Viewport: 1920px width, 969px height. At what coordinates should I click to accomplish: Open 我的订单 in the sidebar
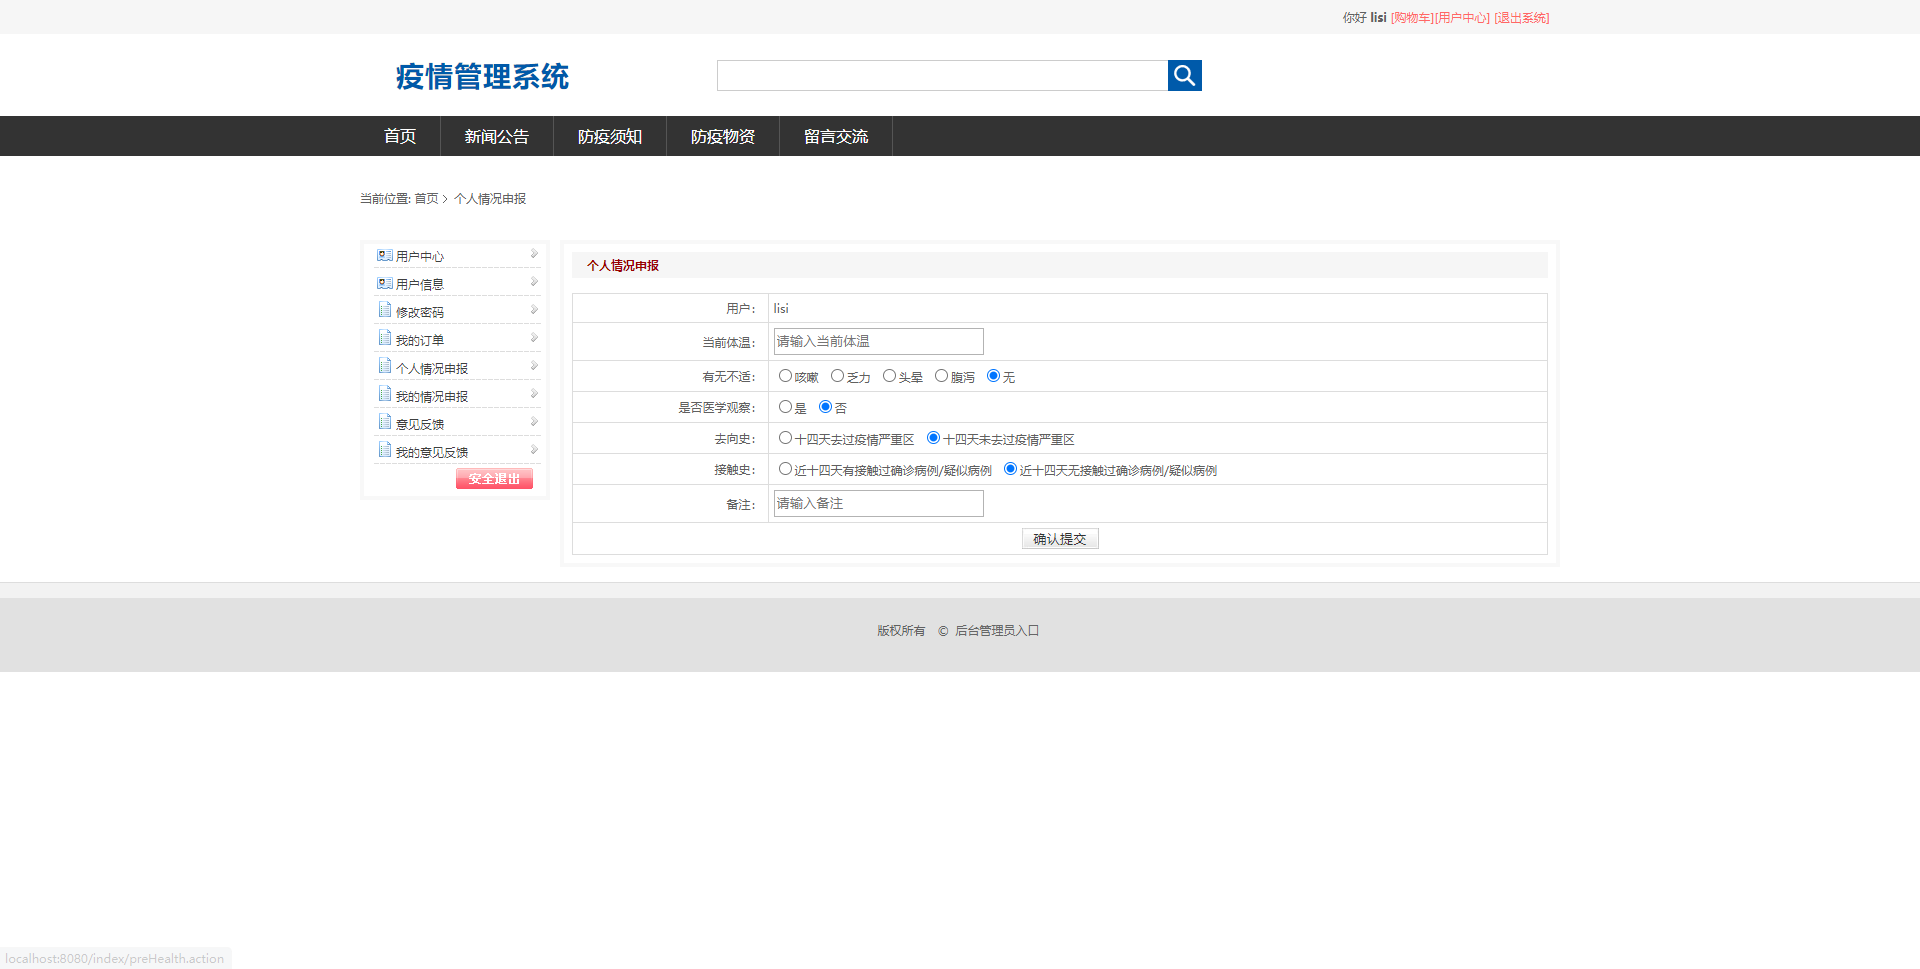[x=420, y=341]
